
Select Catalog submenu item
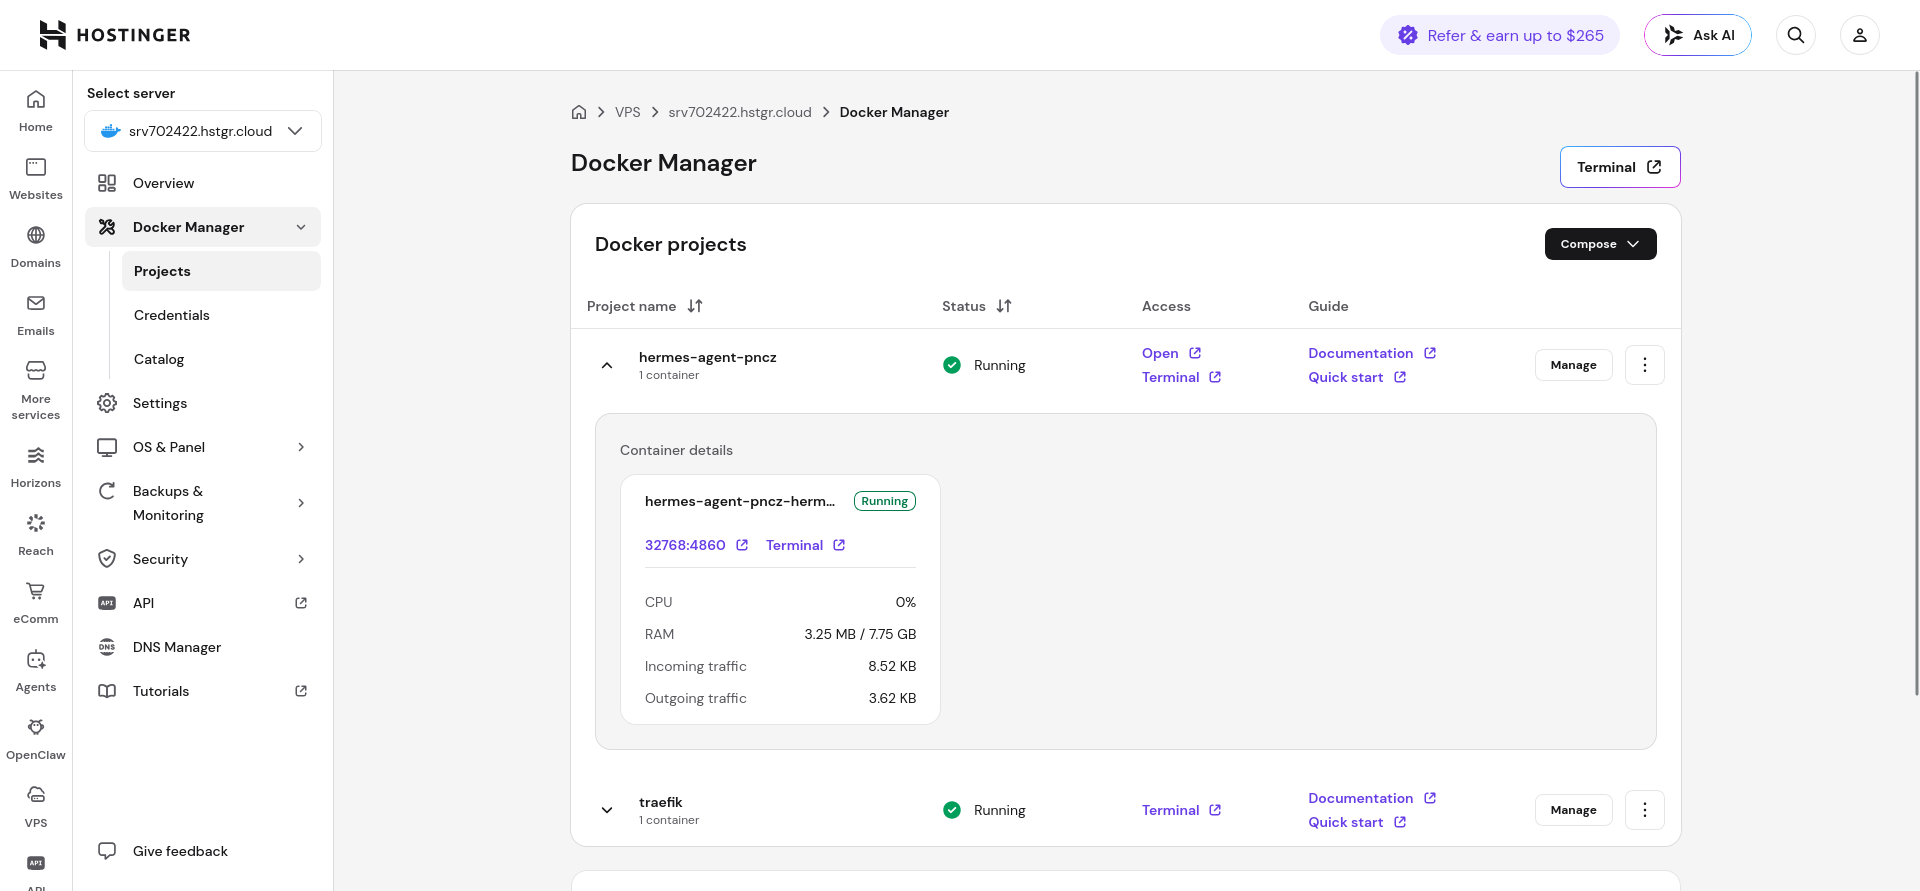point(221,359)
